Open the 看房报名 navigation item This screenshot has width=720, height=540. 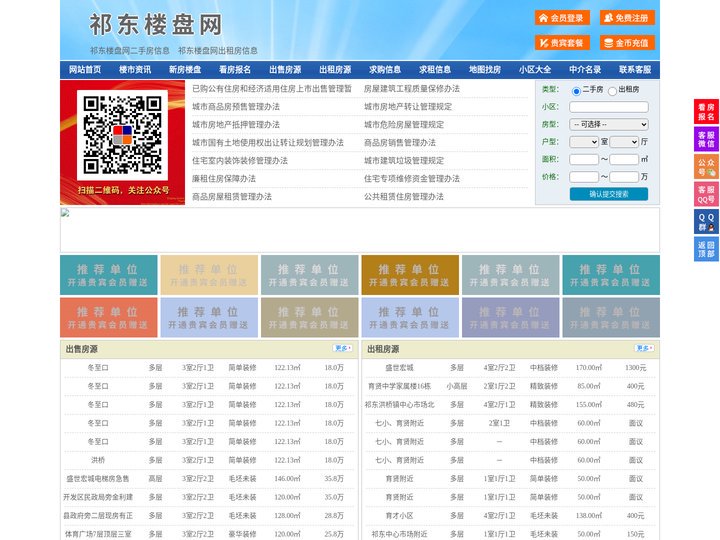(235, 70)
